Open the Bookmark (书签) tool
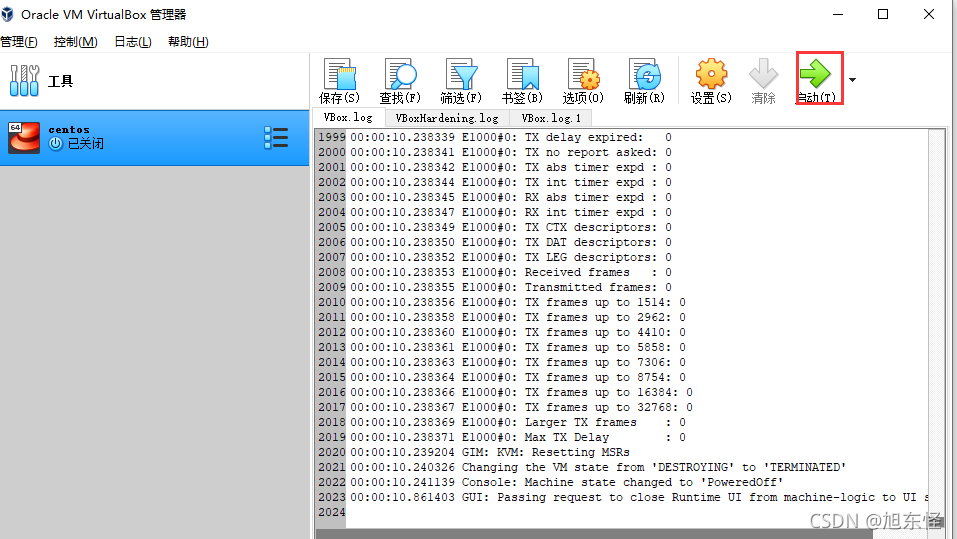Image resolution: width=957 pixels, height=539 pixels. pos(522,81)
